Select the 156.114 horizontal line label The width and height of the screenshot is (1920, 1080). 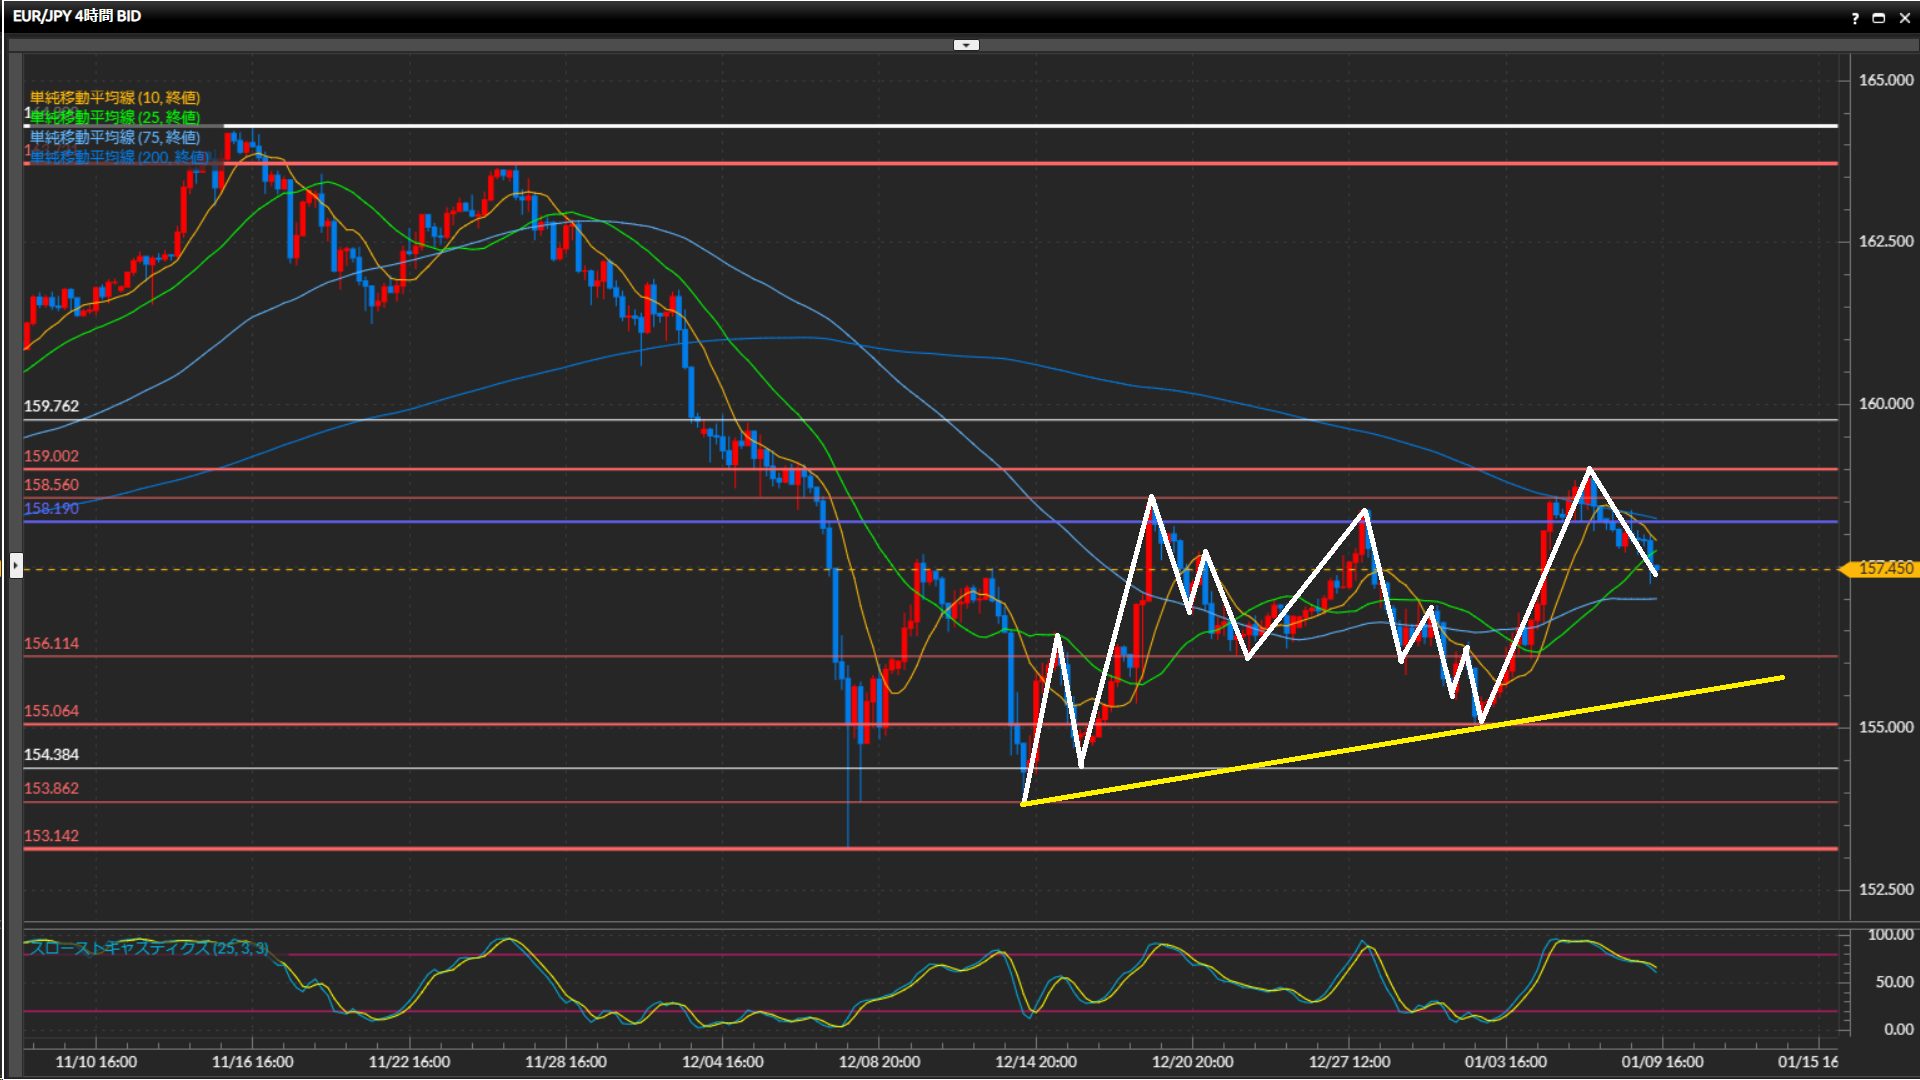(x=51, y=643)
